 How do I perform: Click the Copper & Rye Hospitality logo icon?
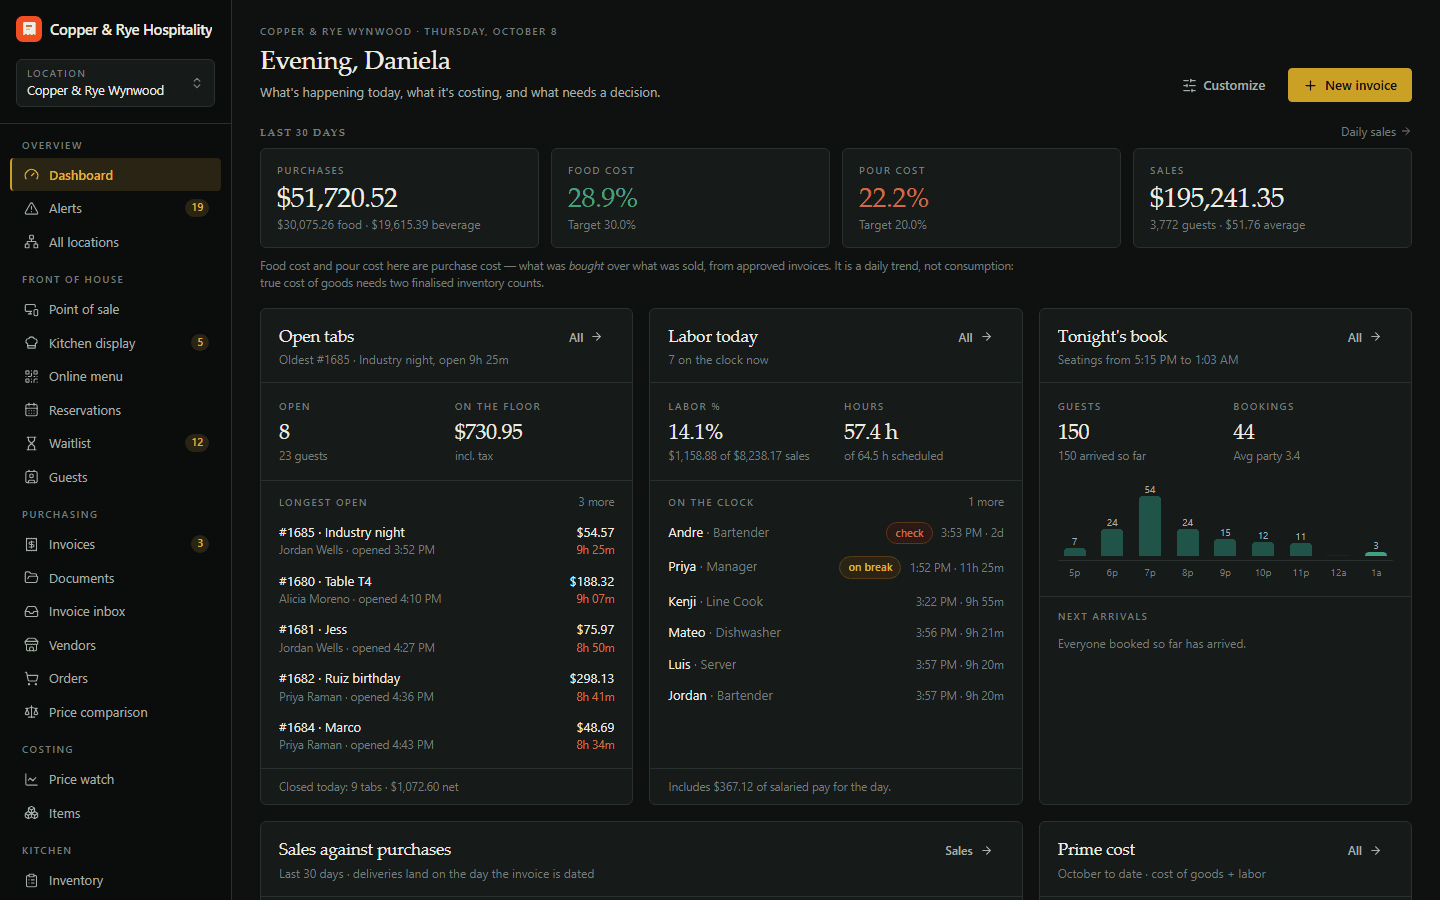tap(29, 29)
